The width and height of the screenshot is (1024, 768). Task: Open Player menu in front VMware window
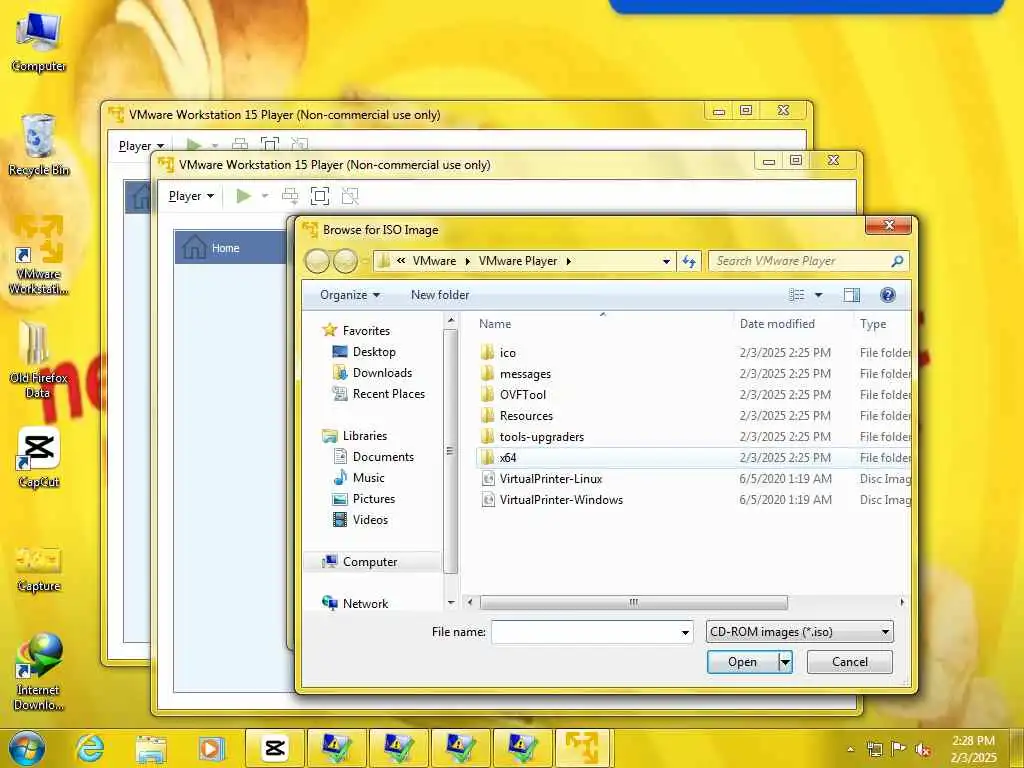click(x=191, y=196)
